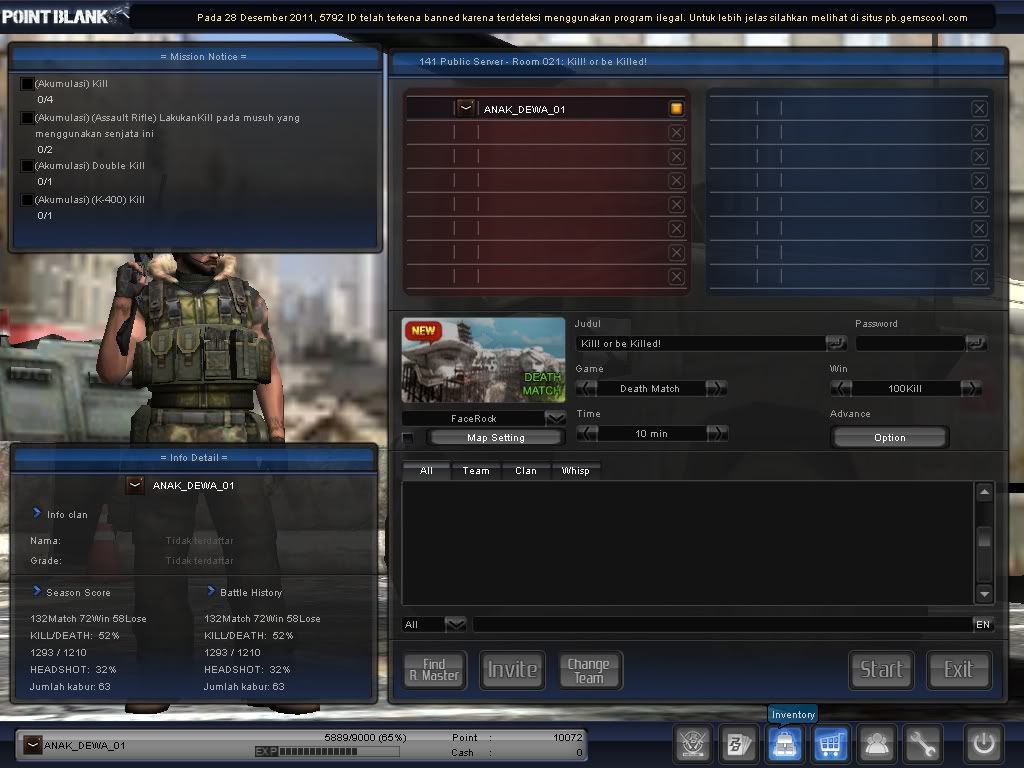1024x768 pixels.
Task: Click the power exit icon
Action: 984,743
